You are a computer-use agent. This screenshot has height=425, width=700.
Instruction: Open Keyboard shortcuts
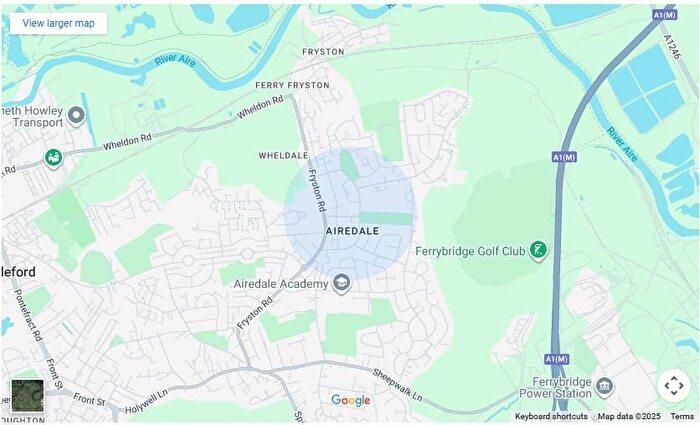pyautogui.click(x=551, y=417)
